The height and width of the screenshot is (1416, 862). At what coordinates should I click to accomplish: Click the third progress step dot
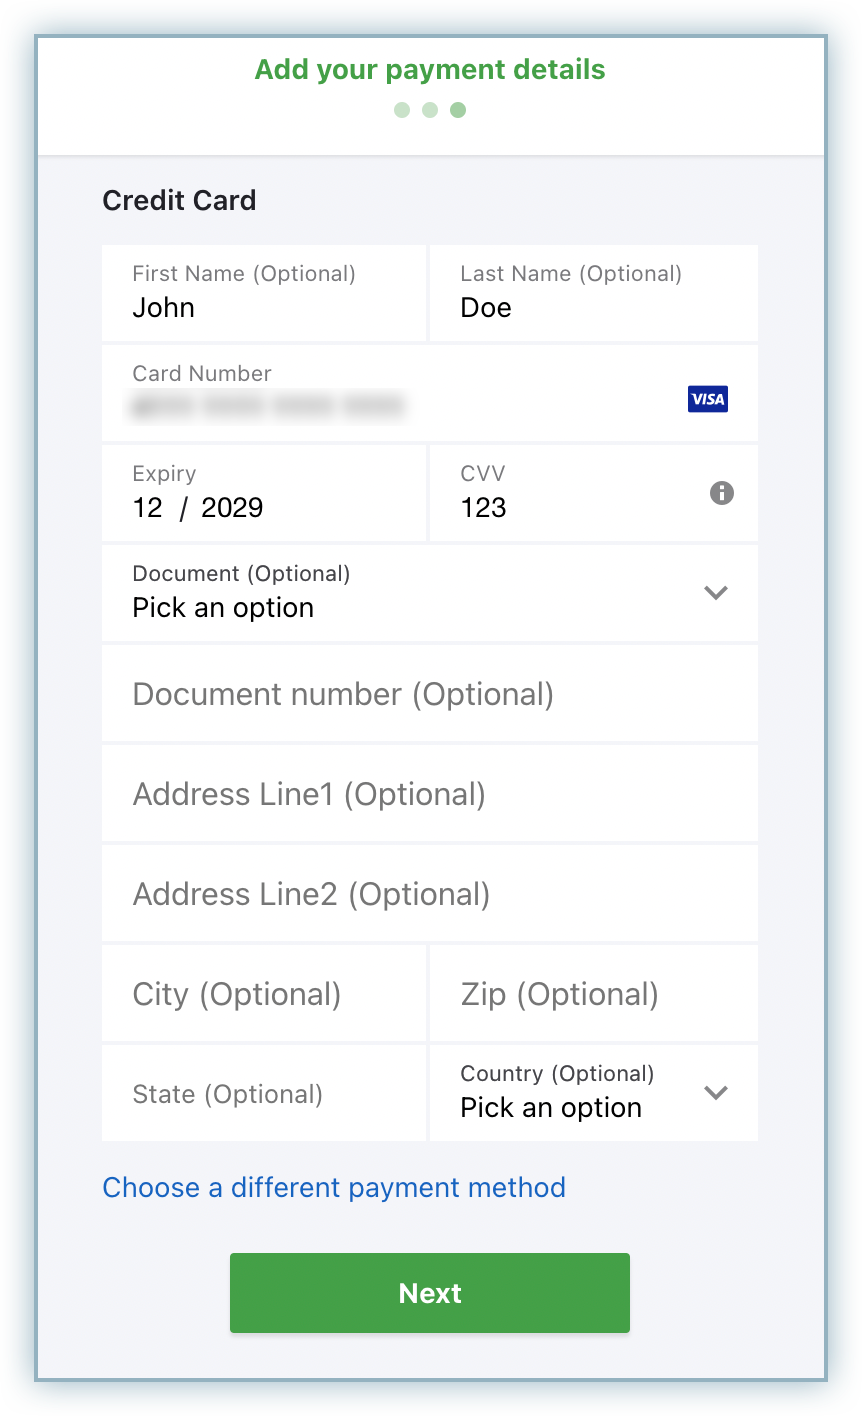tap(458, 110)
